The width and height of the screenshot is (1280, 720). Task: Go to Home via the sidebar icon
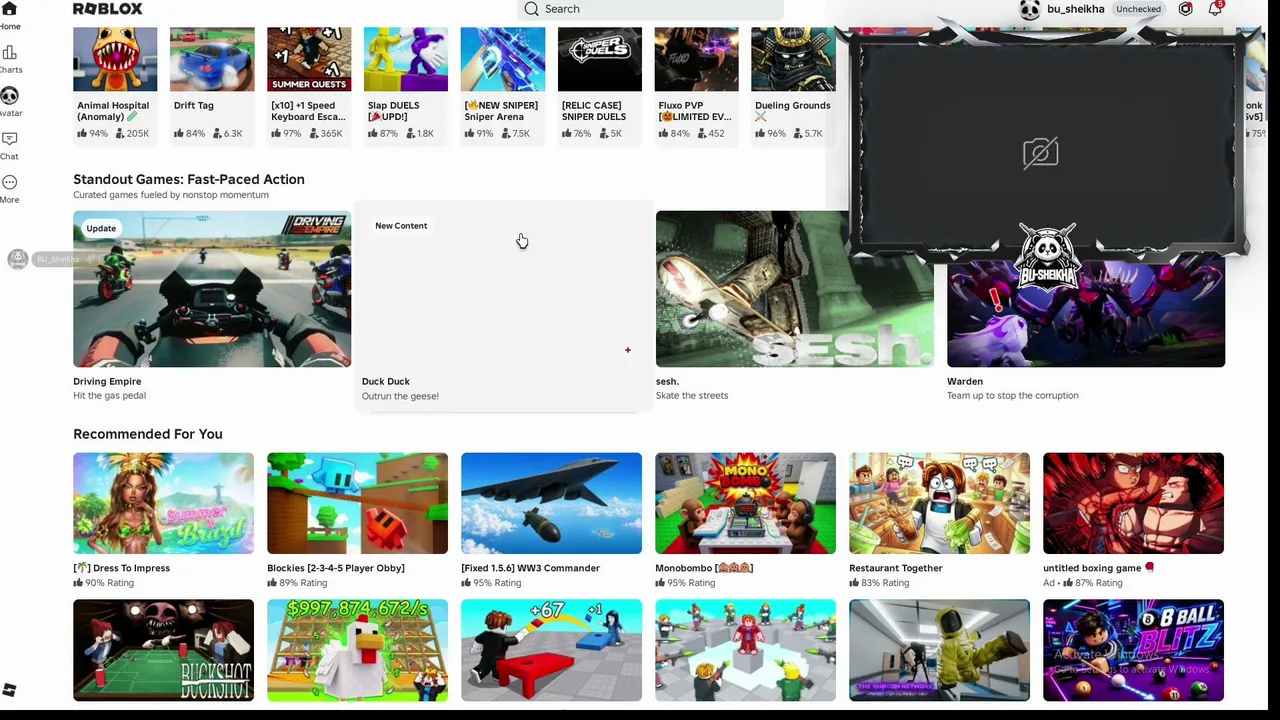pos(9,9)
